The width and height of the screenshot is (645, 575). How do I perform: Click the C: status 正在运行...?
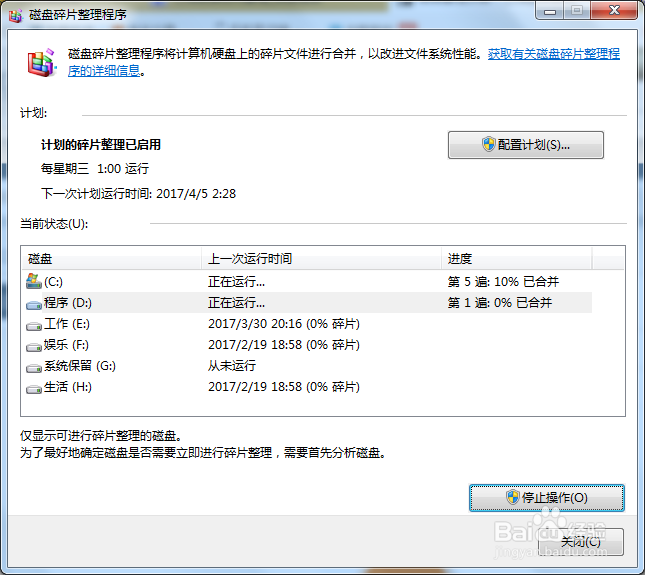click(237, 282)
